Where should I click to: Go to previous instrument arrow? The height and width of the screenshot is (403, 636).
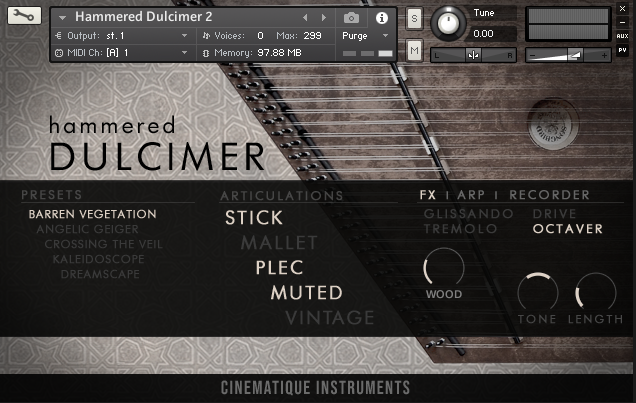305,17
